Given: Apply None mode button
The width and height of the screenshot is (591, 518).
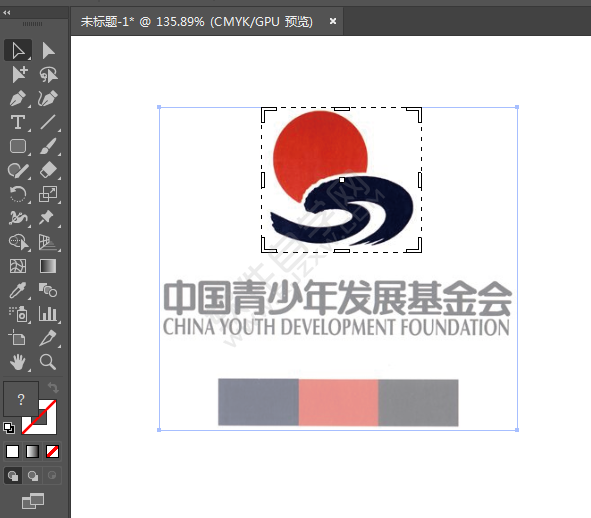Looking at the screenshot, I should click(52, 451).
